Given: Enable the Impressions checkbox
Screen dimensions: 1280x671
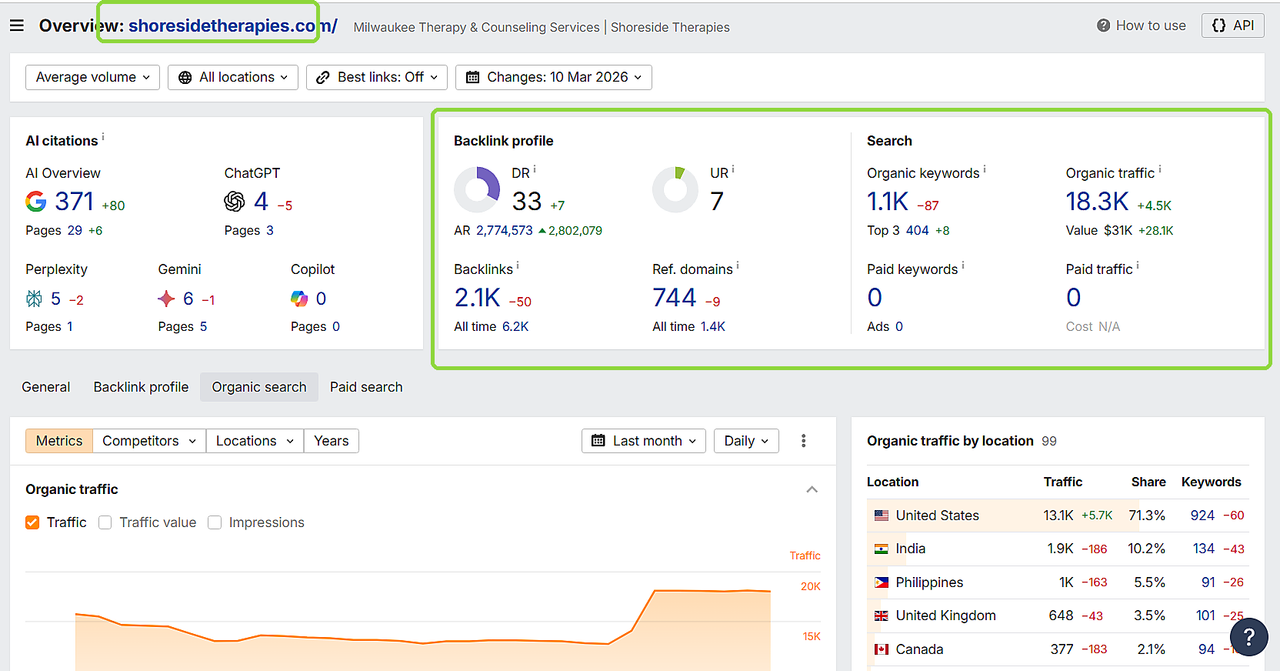Looking at the screenshot, I should point(215,522).
